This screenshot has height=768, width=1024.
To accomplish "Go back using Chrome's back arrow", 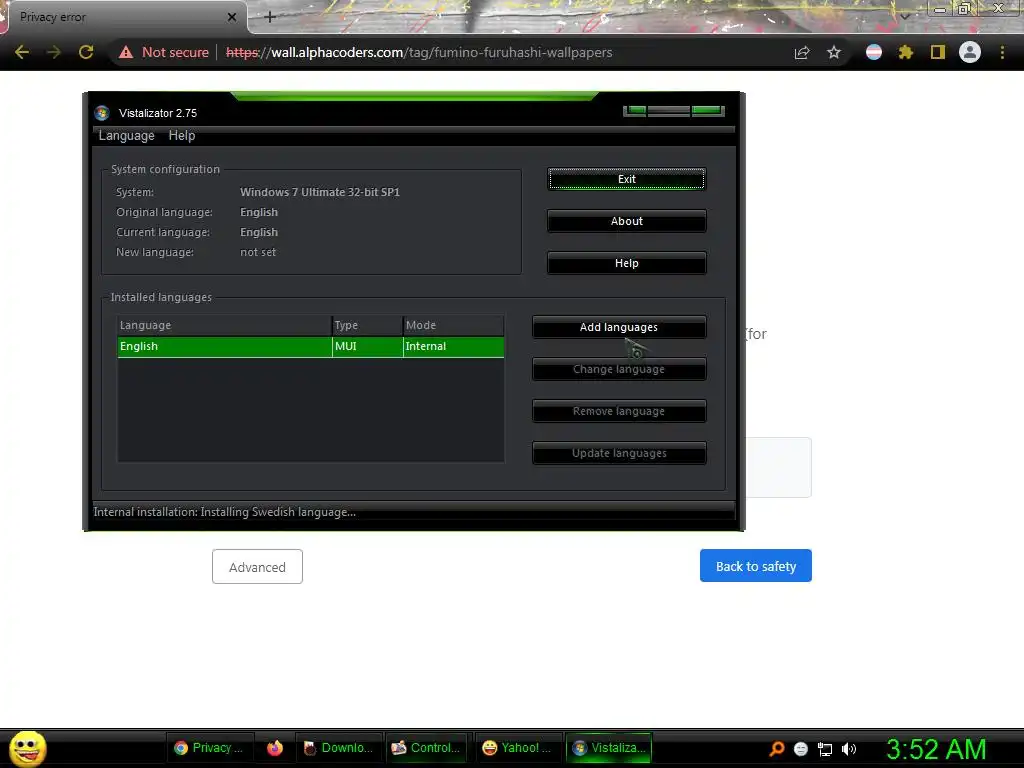I will coord(22,52).
